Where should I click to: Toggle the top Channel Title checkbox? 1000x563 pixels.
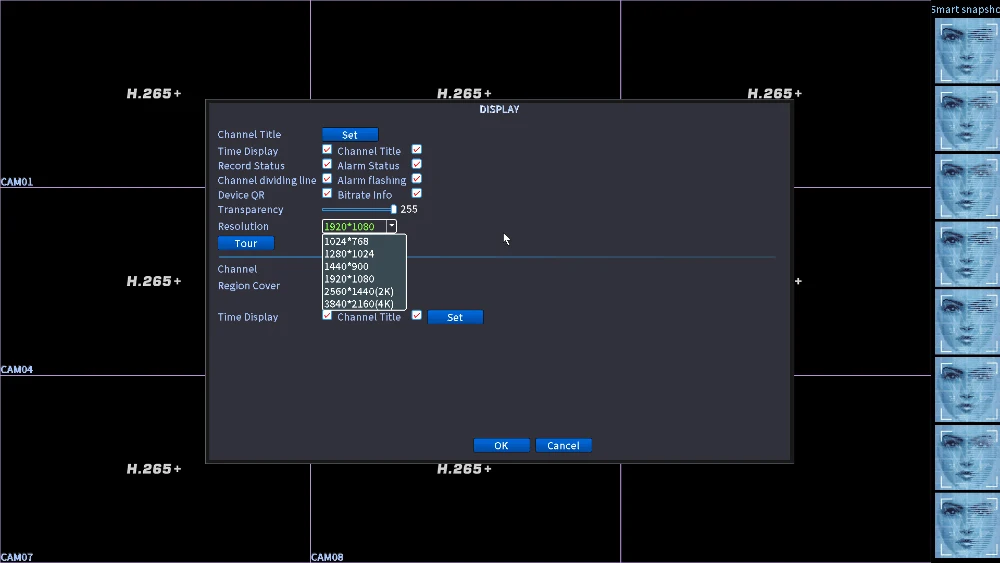pos(416,149)
